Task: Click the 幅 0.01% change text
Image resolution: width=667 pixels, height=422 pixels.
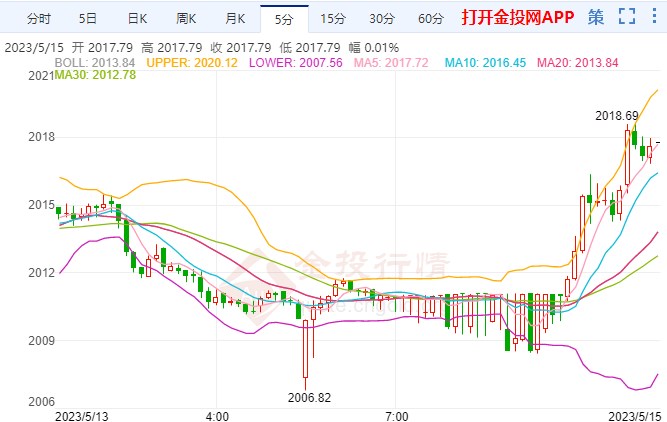Action: tap(374, 48)
